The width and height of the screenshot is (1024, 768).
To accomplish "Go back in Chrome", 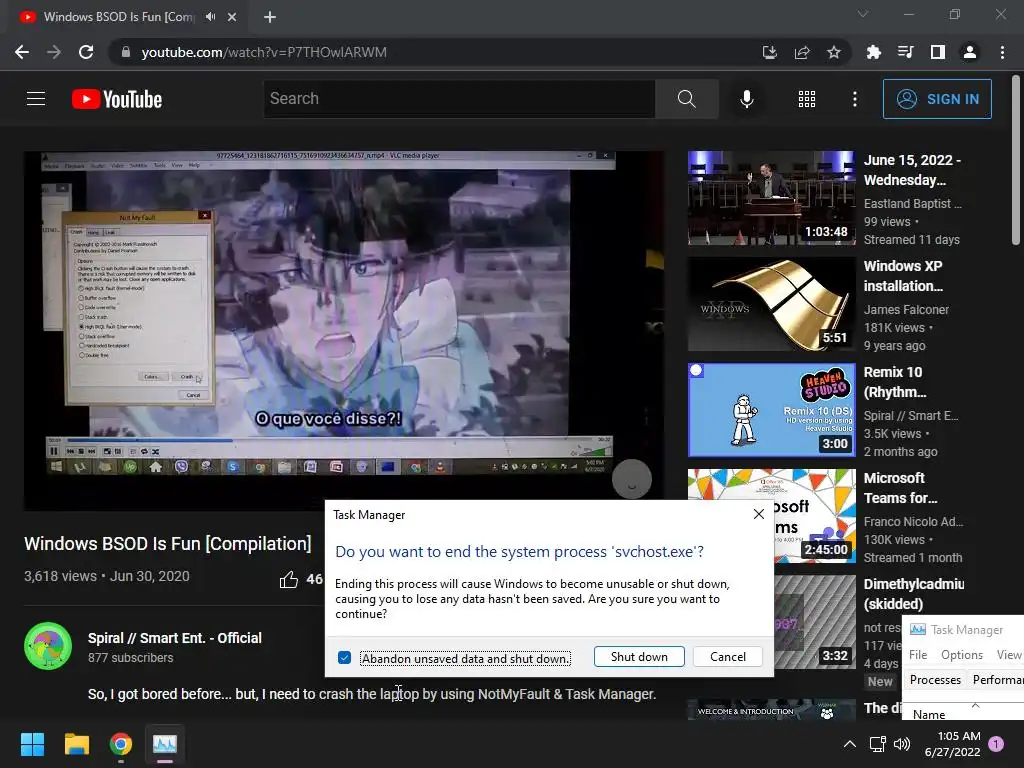I will click(22, 52).
